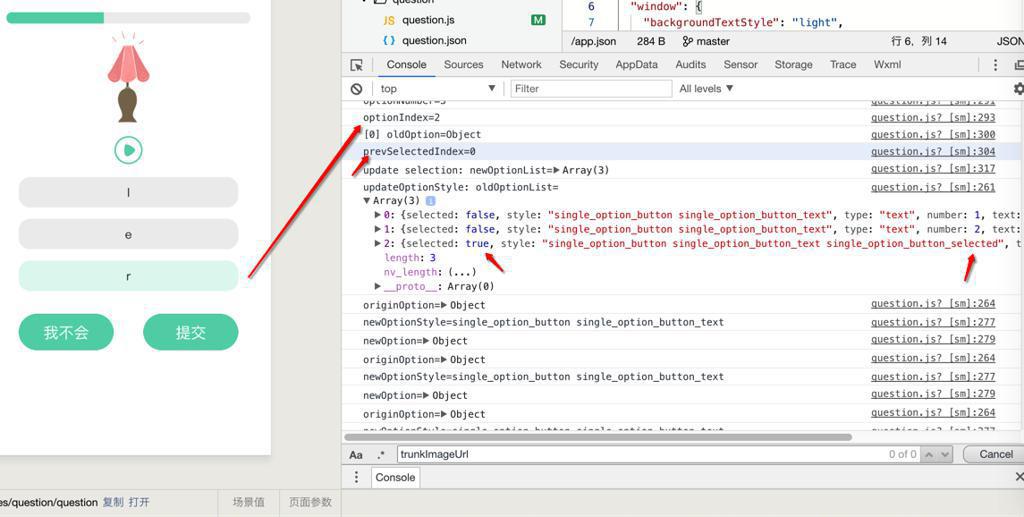Toggle match case 'Aa' search option
This screenshot has width=1024, height=517.
pyautogui.click(x=356, y=454)
